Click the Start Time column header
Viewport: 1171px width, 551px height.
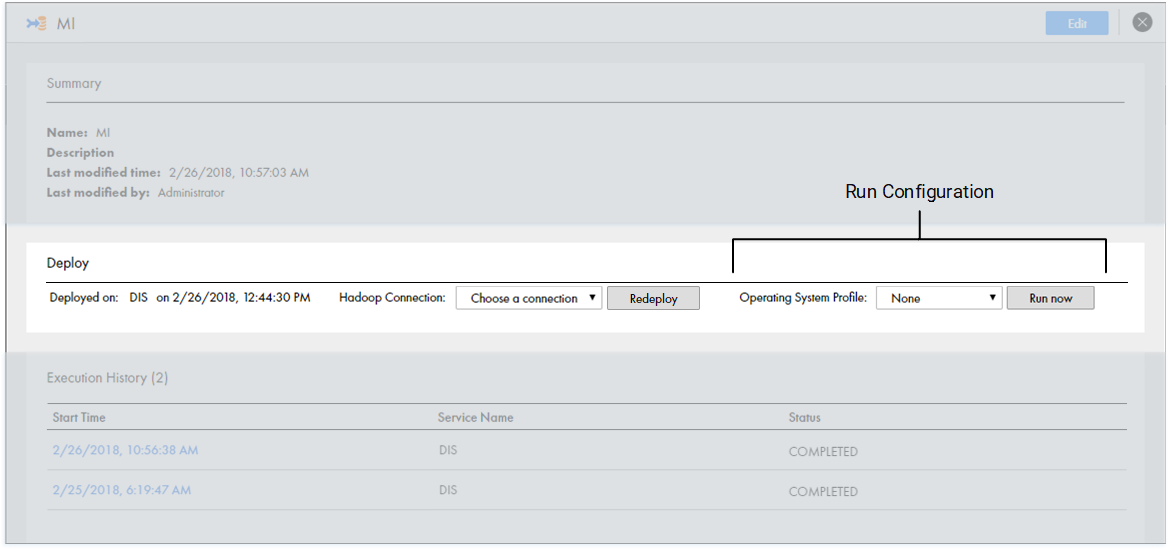coord(79,417)
